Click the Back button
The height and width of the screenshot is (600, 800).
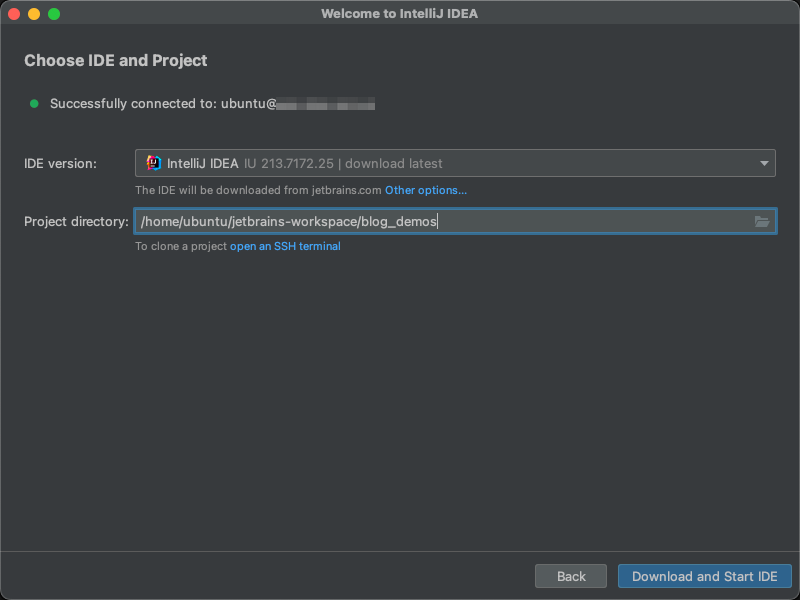point(571,576)
